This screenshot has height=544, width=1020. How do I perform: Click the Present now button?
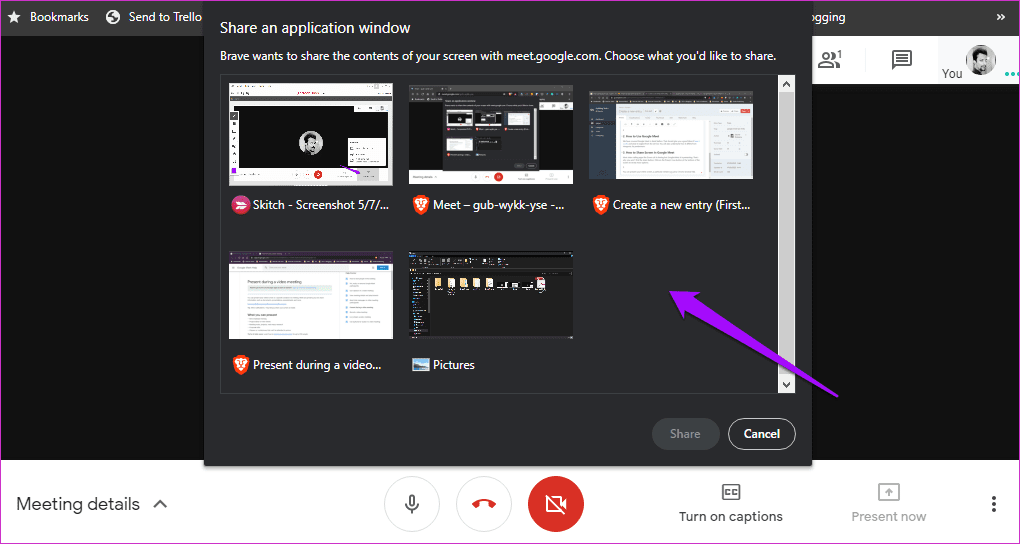(x=889, y=503)
